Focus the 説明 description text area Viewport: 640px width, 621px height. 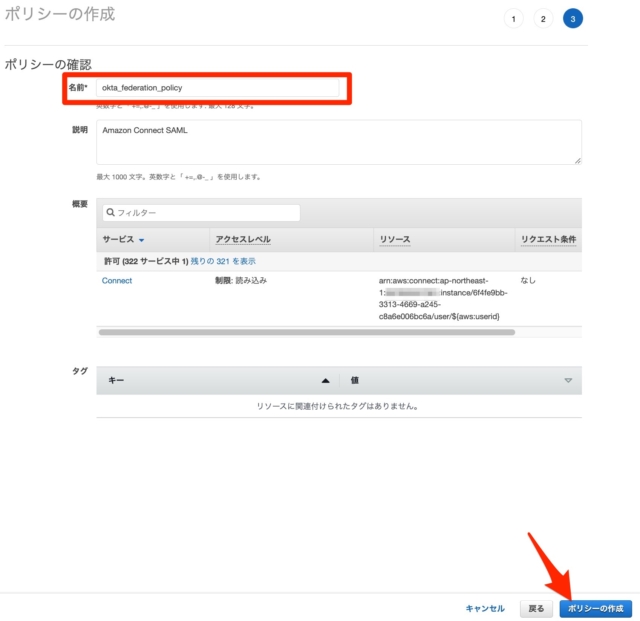click(x=338, y=142)
